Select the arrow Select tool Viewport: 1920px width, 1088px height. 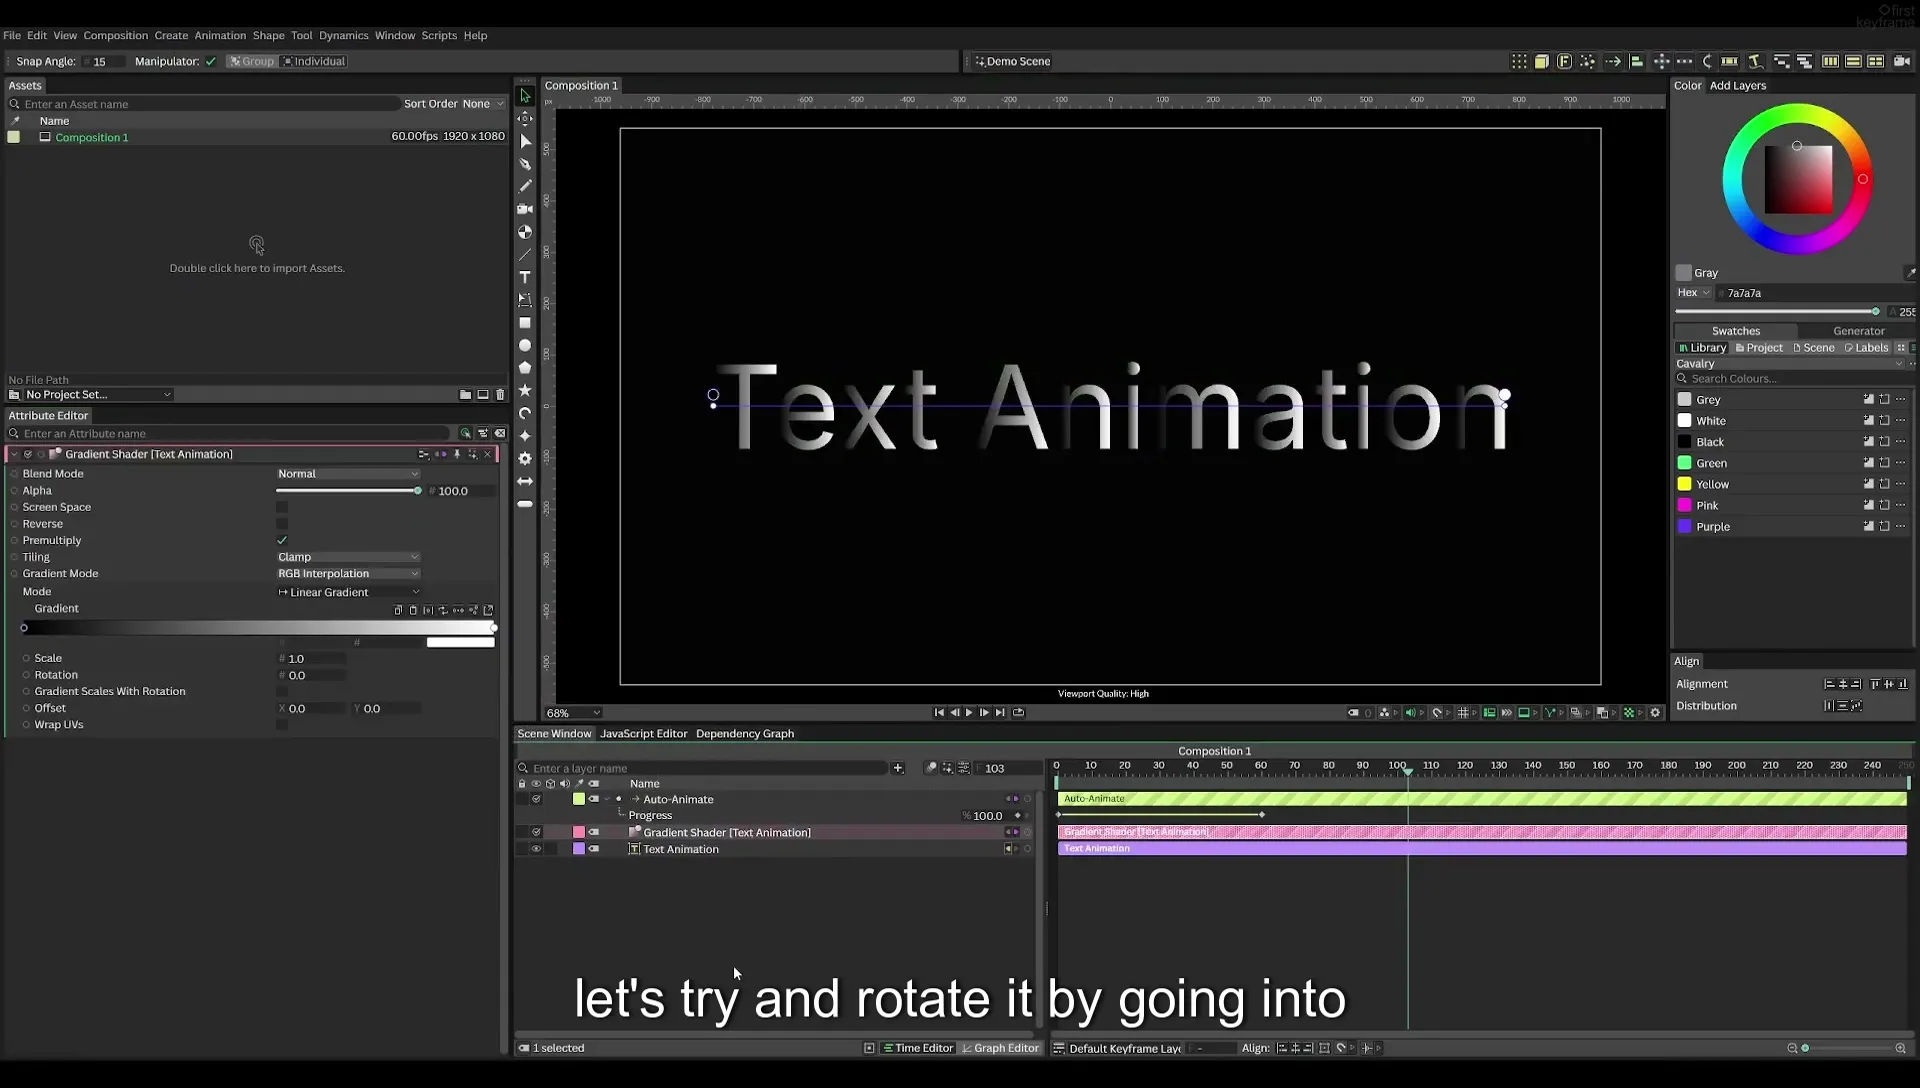pyautogui.click(x=525, y=96)
